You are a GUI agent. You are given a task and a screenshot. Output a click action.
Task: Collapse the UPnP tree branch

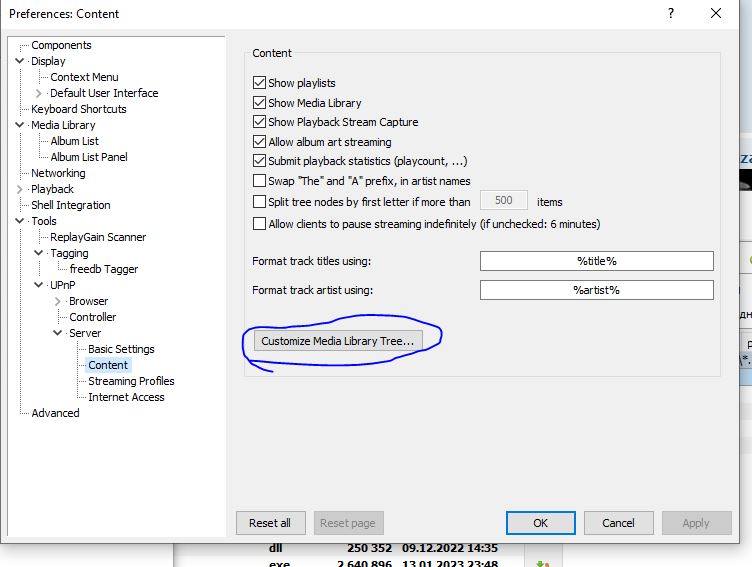39,285
